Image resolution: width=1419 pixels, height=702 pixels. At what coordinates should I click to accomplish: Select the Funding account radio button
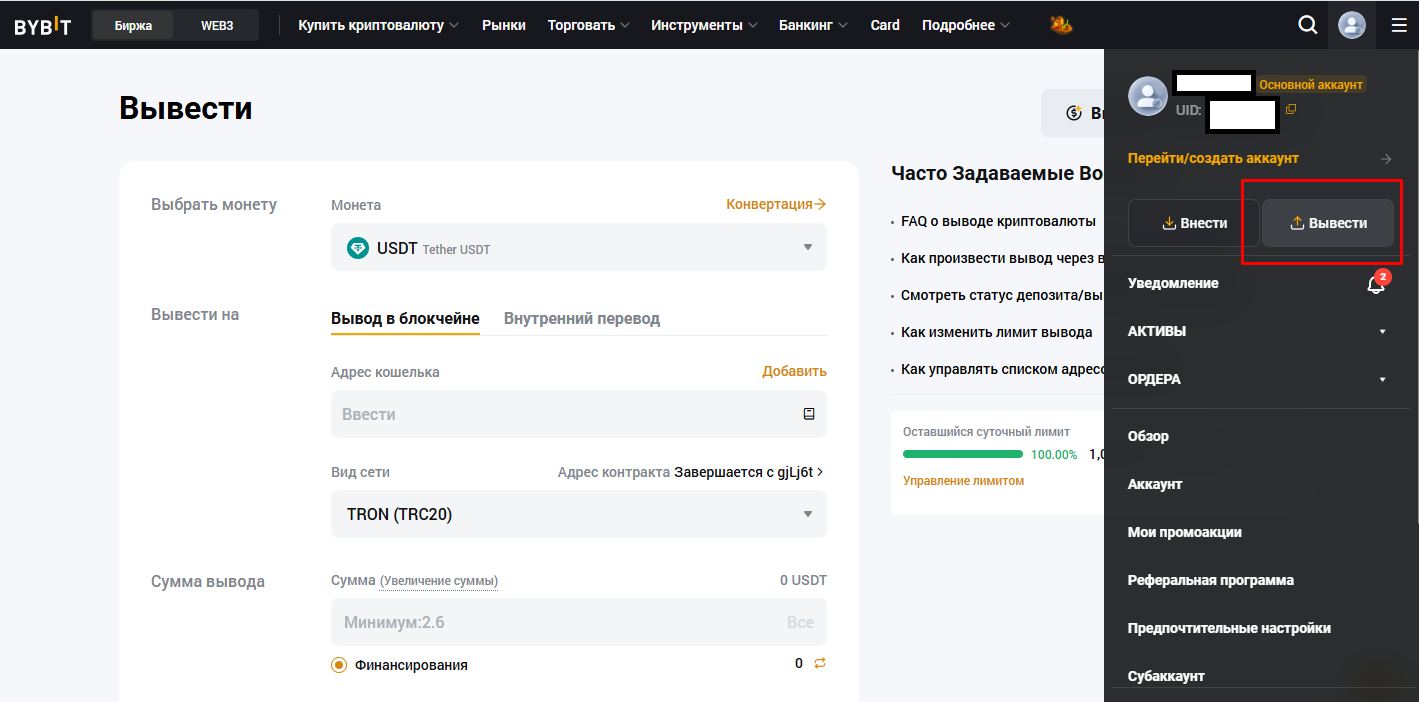339,665
